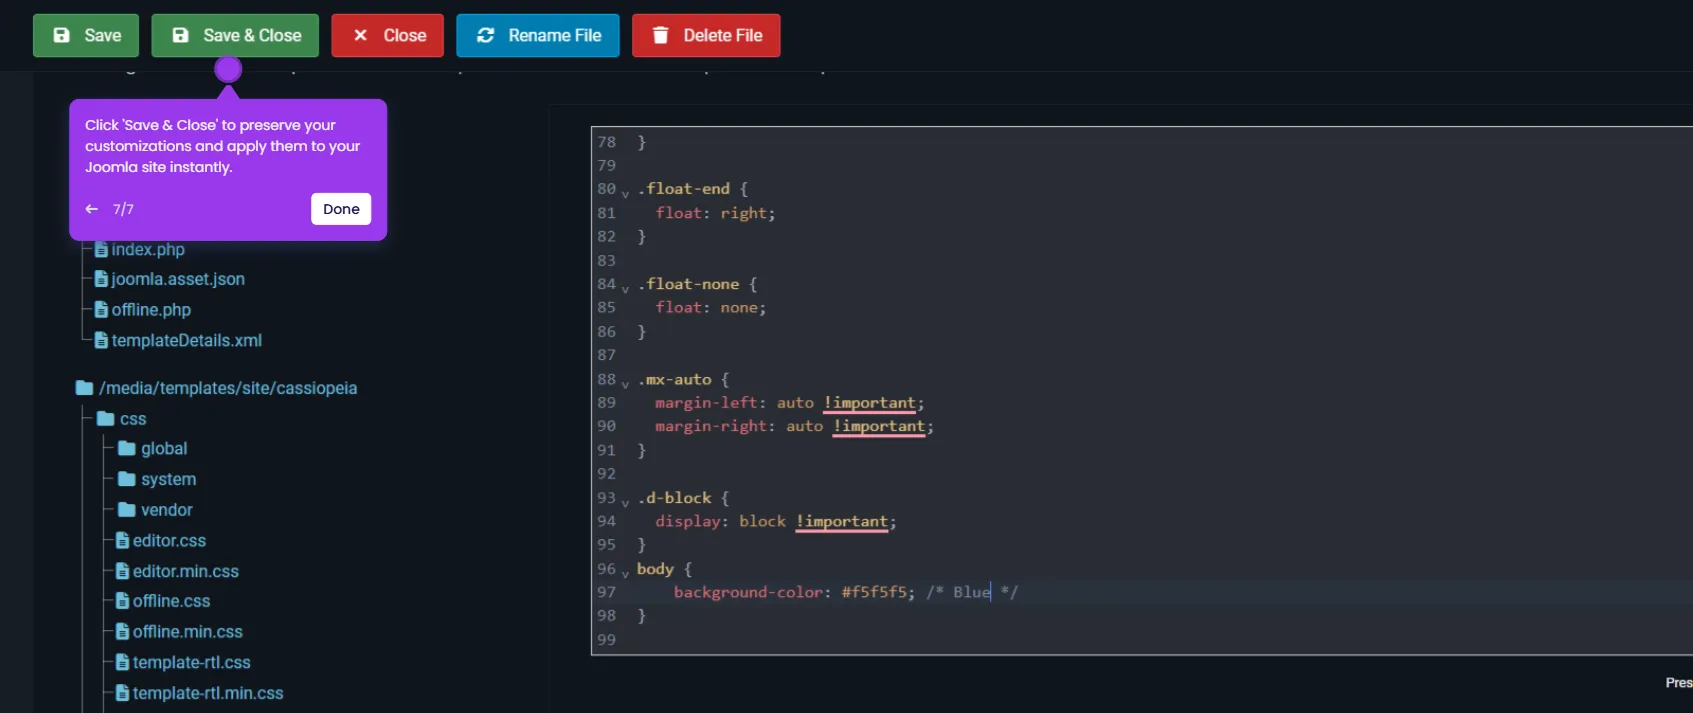Click Save & Close button
This screenshot has width=1693, height=713.
point(235,35)
